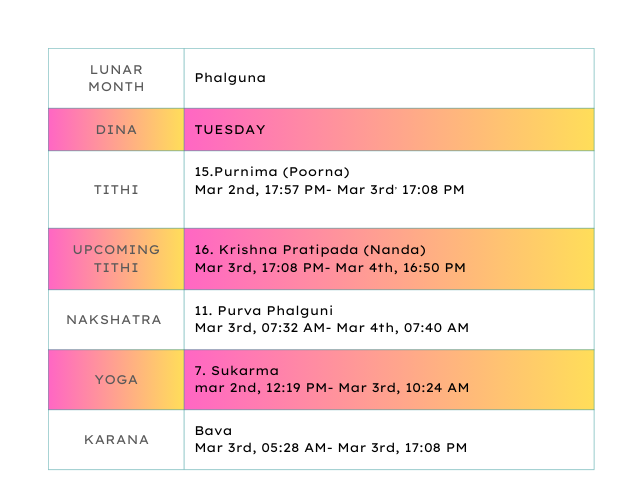The height and width of the screenshot is (480, 640).
Task: Click the Krishna Pratipada time range
Action: pos(330,267)
